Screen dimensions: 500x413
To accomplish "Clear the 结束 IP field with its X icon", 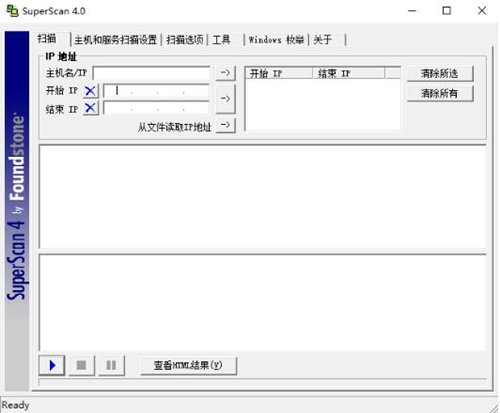I will 90,108.
